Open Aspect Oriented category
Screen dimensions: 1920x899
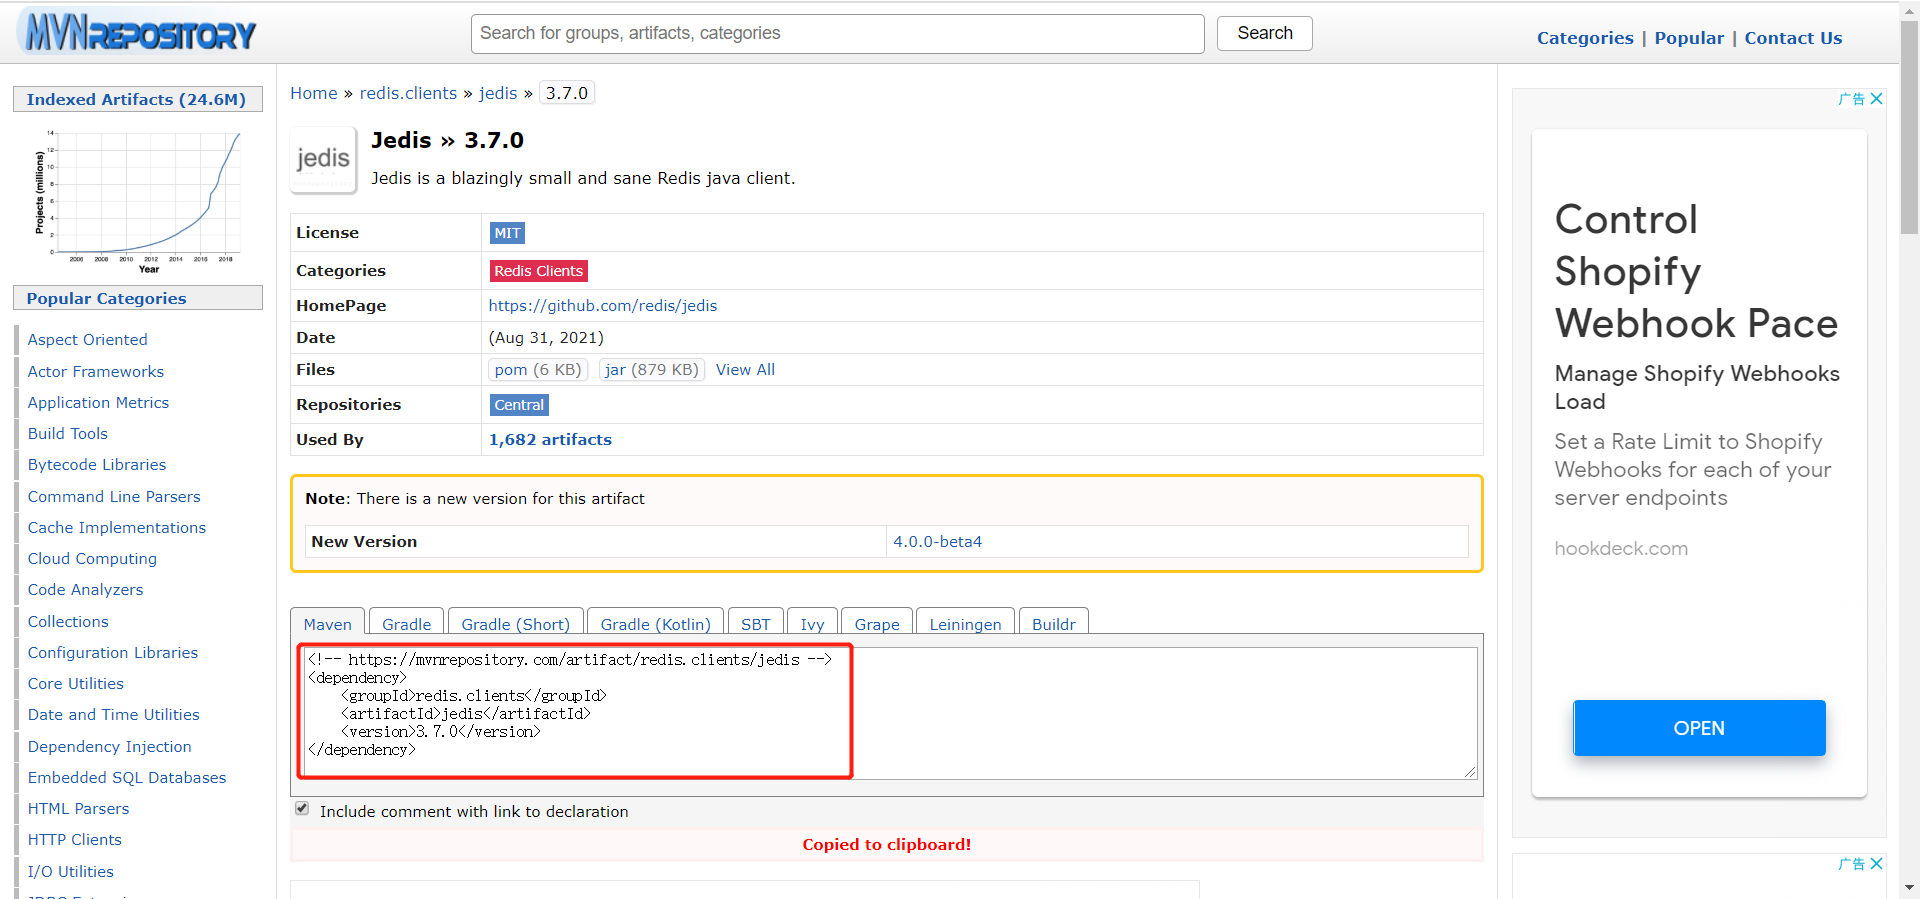pos(87,340)
